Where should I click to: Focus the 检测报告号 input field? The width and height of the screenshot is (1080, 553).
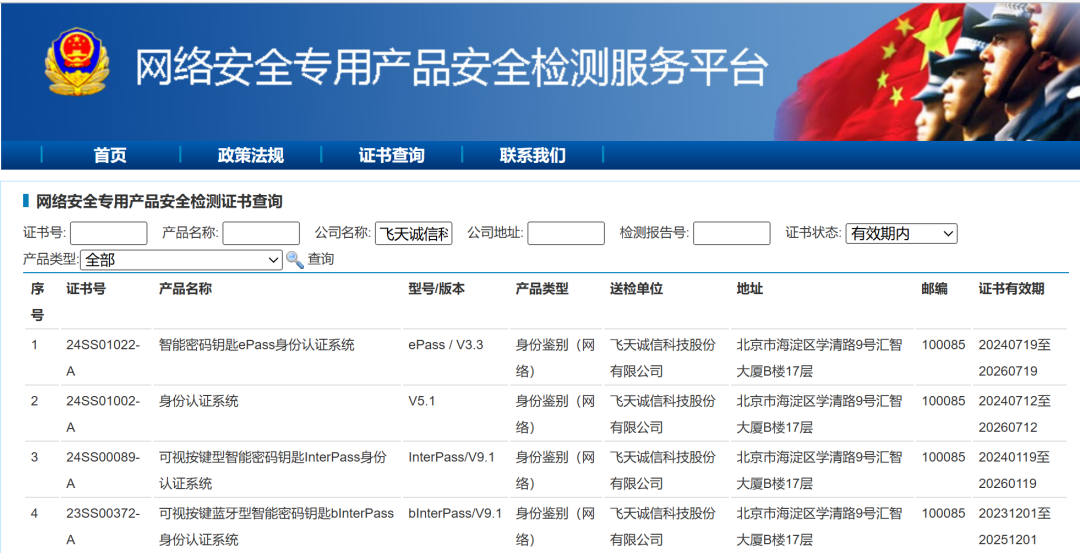click(731, 233)
